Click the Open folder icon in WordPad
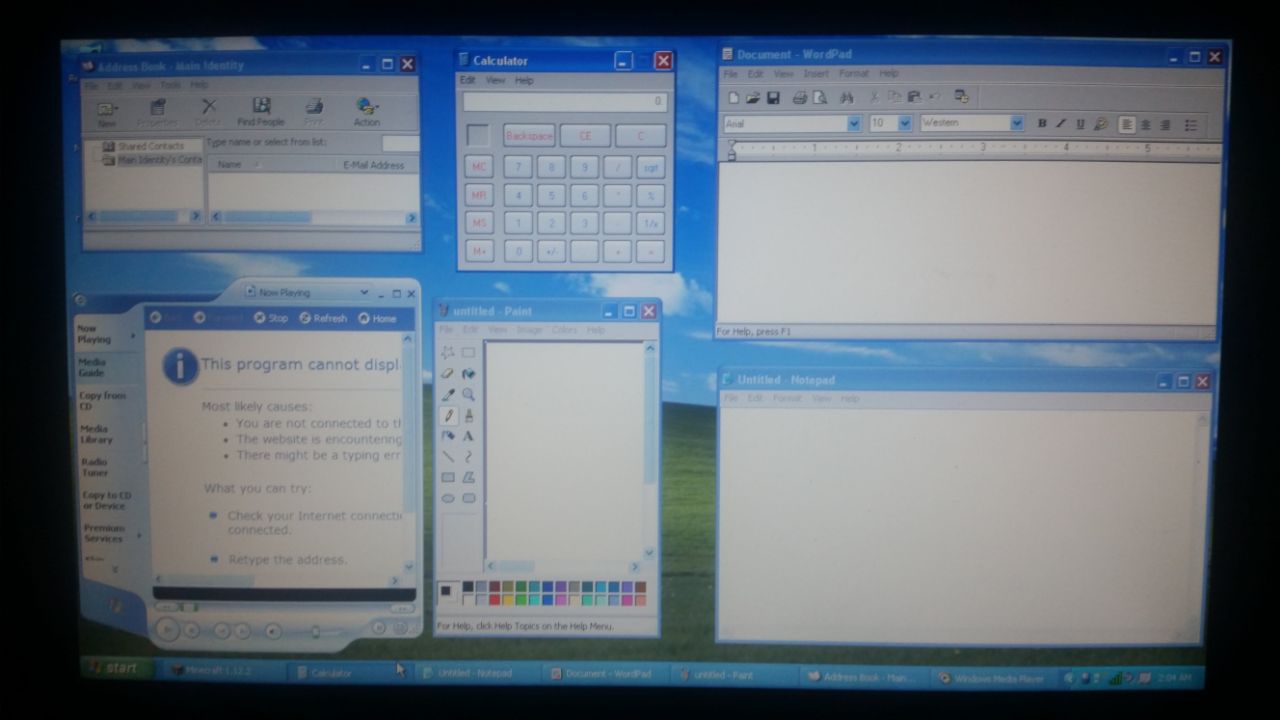The height and width of the screenshot is (720, 1280). (753, 97)
